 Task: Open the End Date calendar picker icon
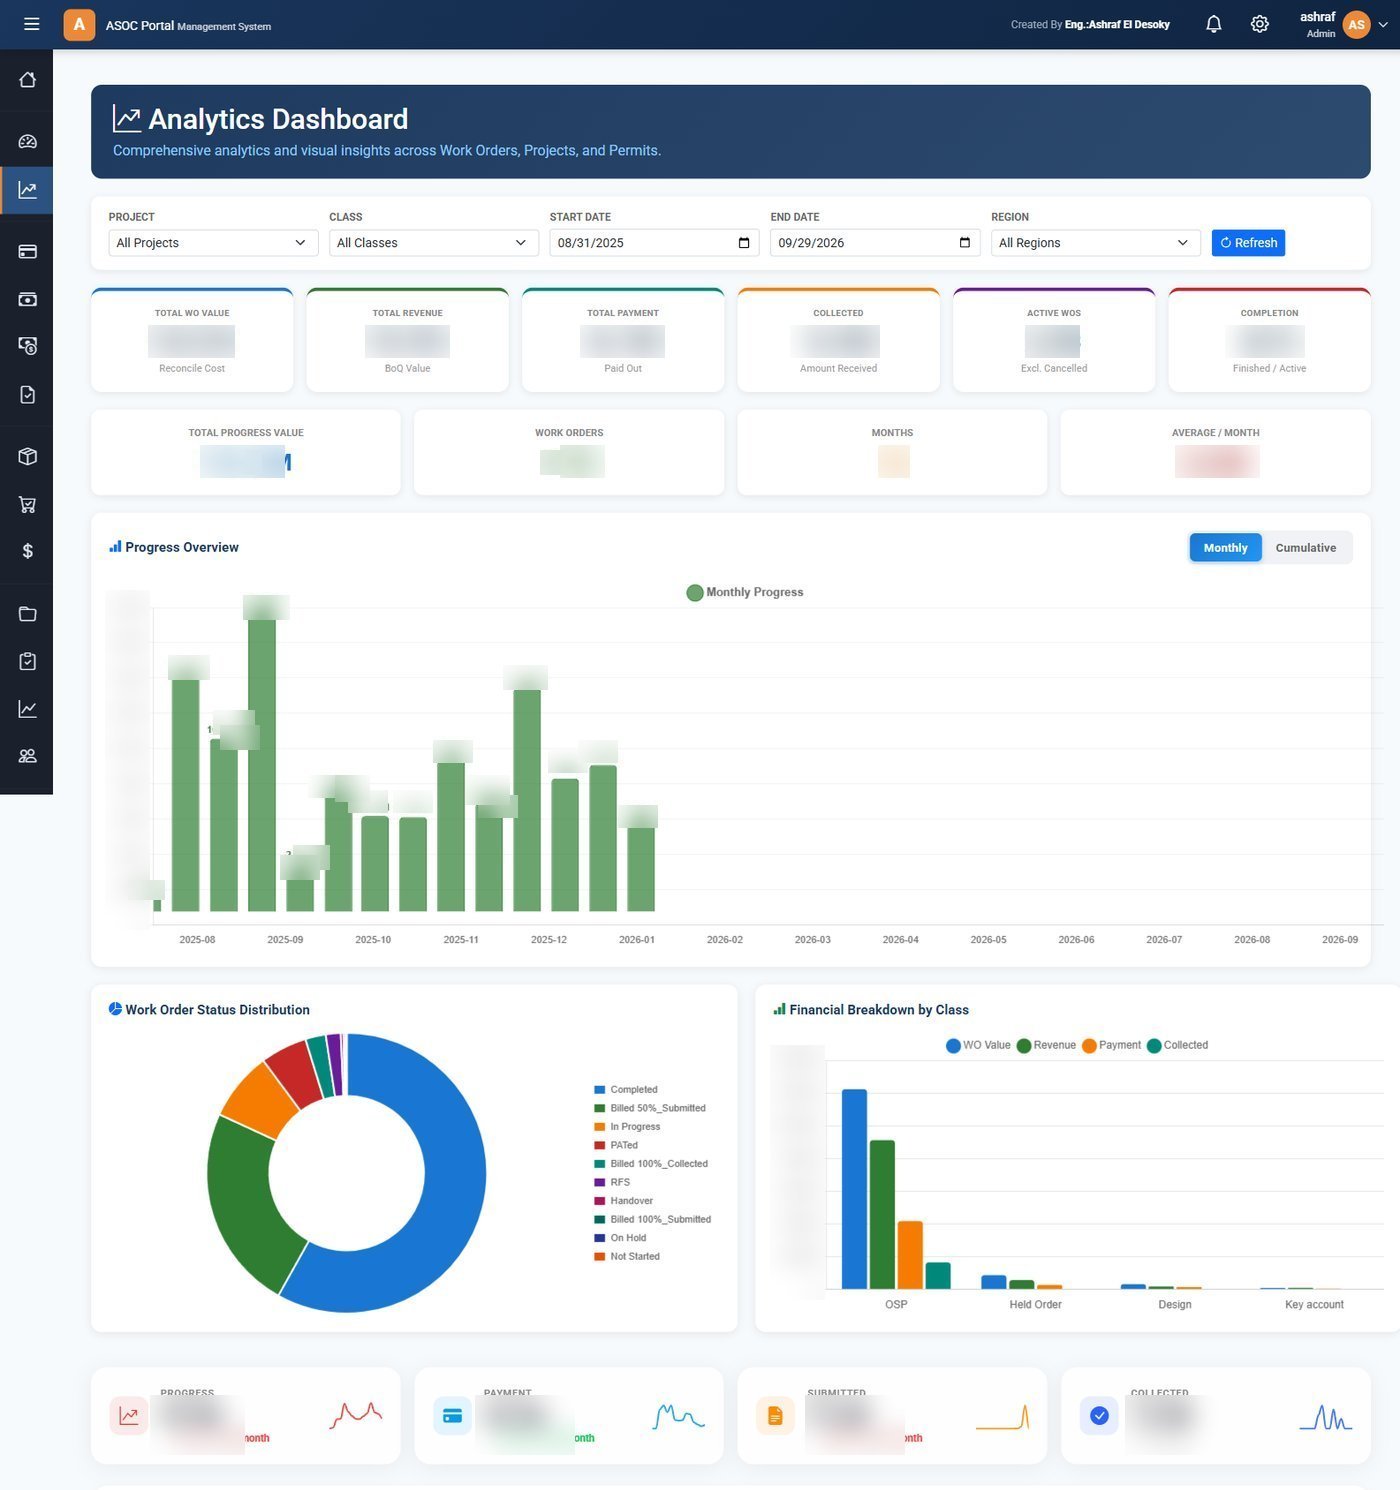click(x=964, y=243)
